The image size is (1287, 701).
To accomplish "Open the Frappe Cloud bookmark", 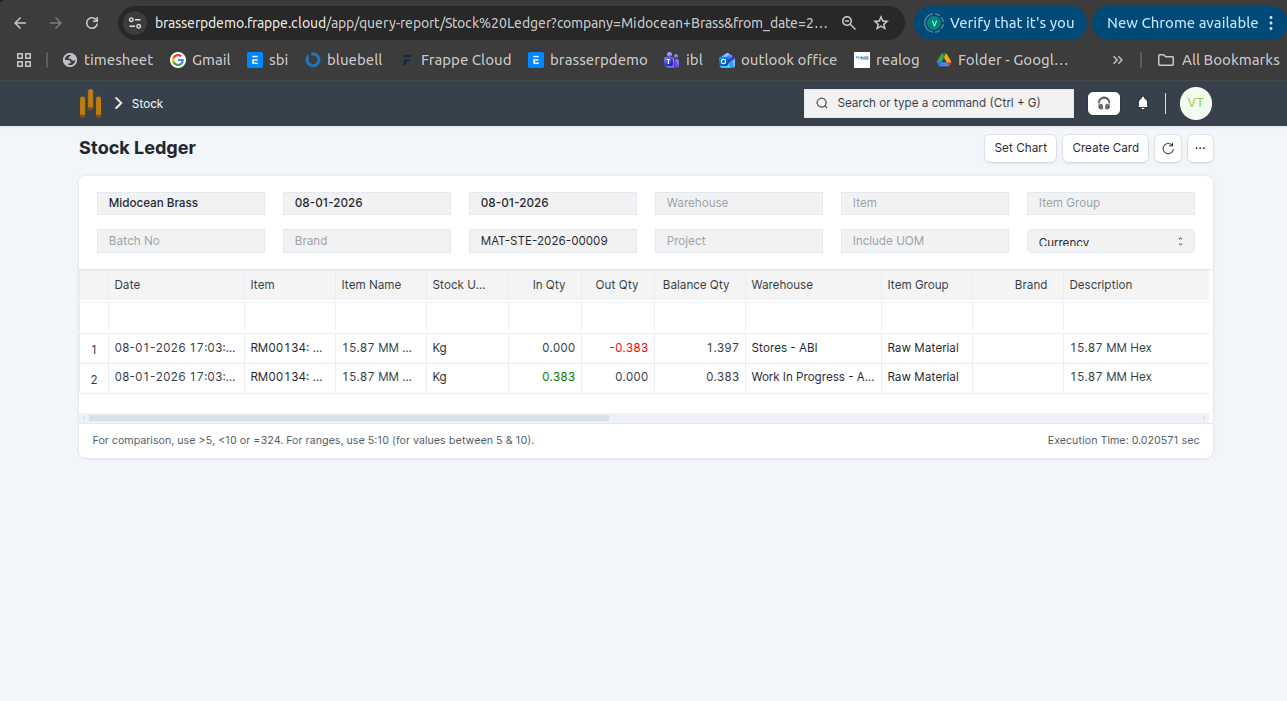I will [456, 60].
